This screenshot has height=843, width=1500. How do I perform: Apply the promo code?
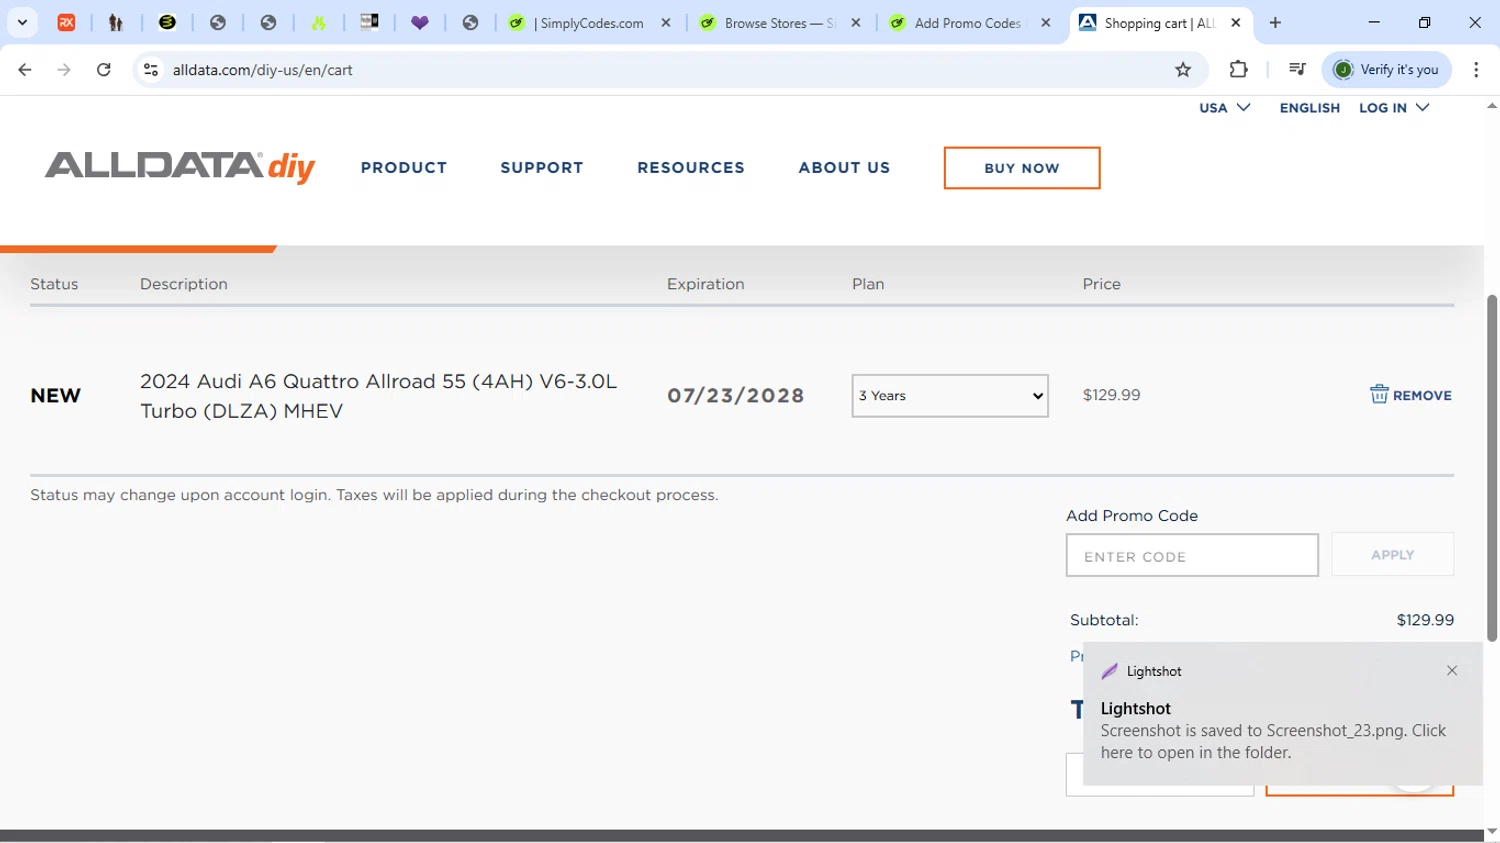[1393, 554]
